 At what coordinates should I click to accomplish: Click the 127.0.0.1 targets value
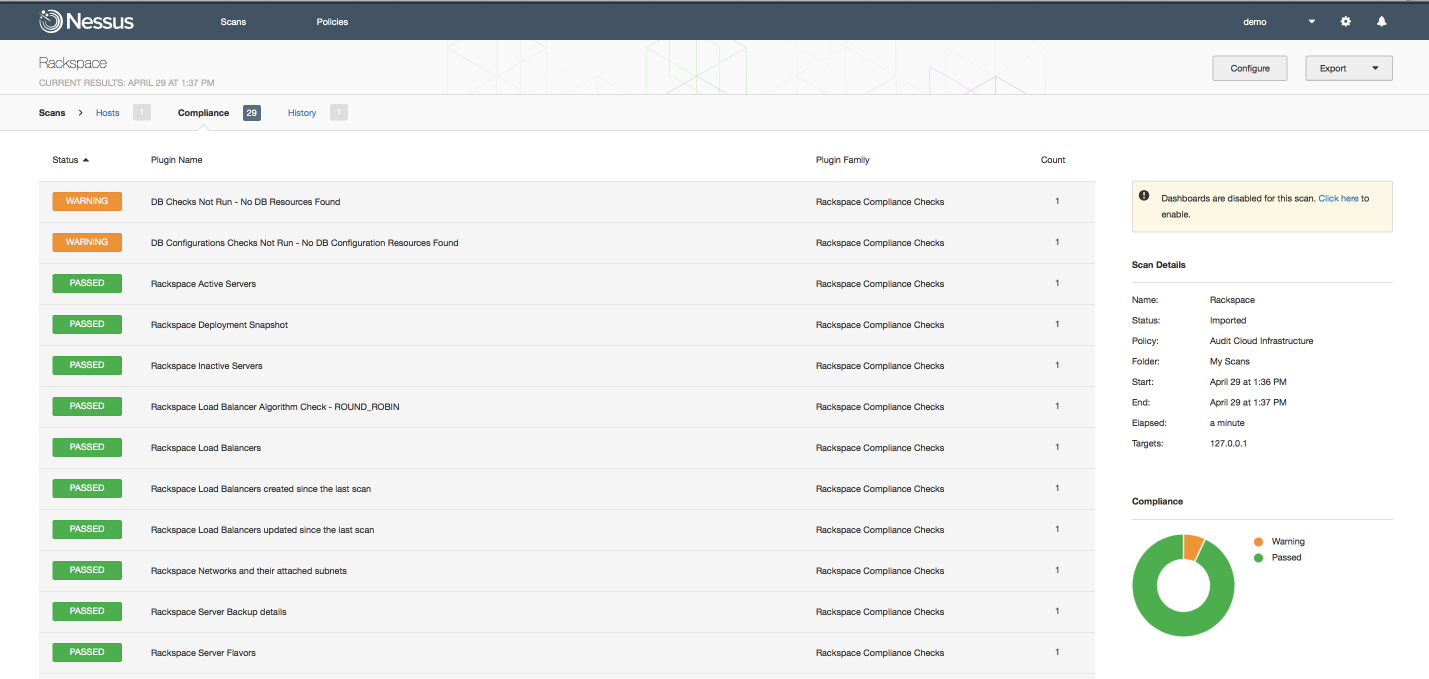[1230, 443]
